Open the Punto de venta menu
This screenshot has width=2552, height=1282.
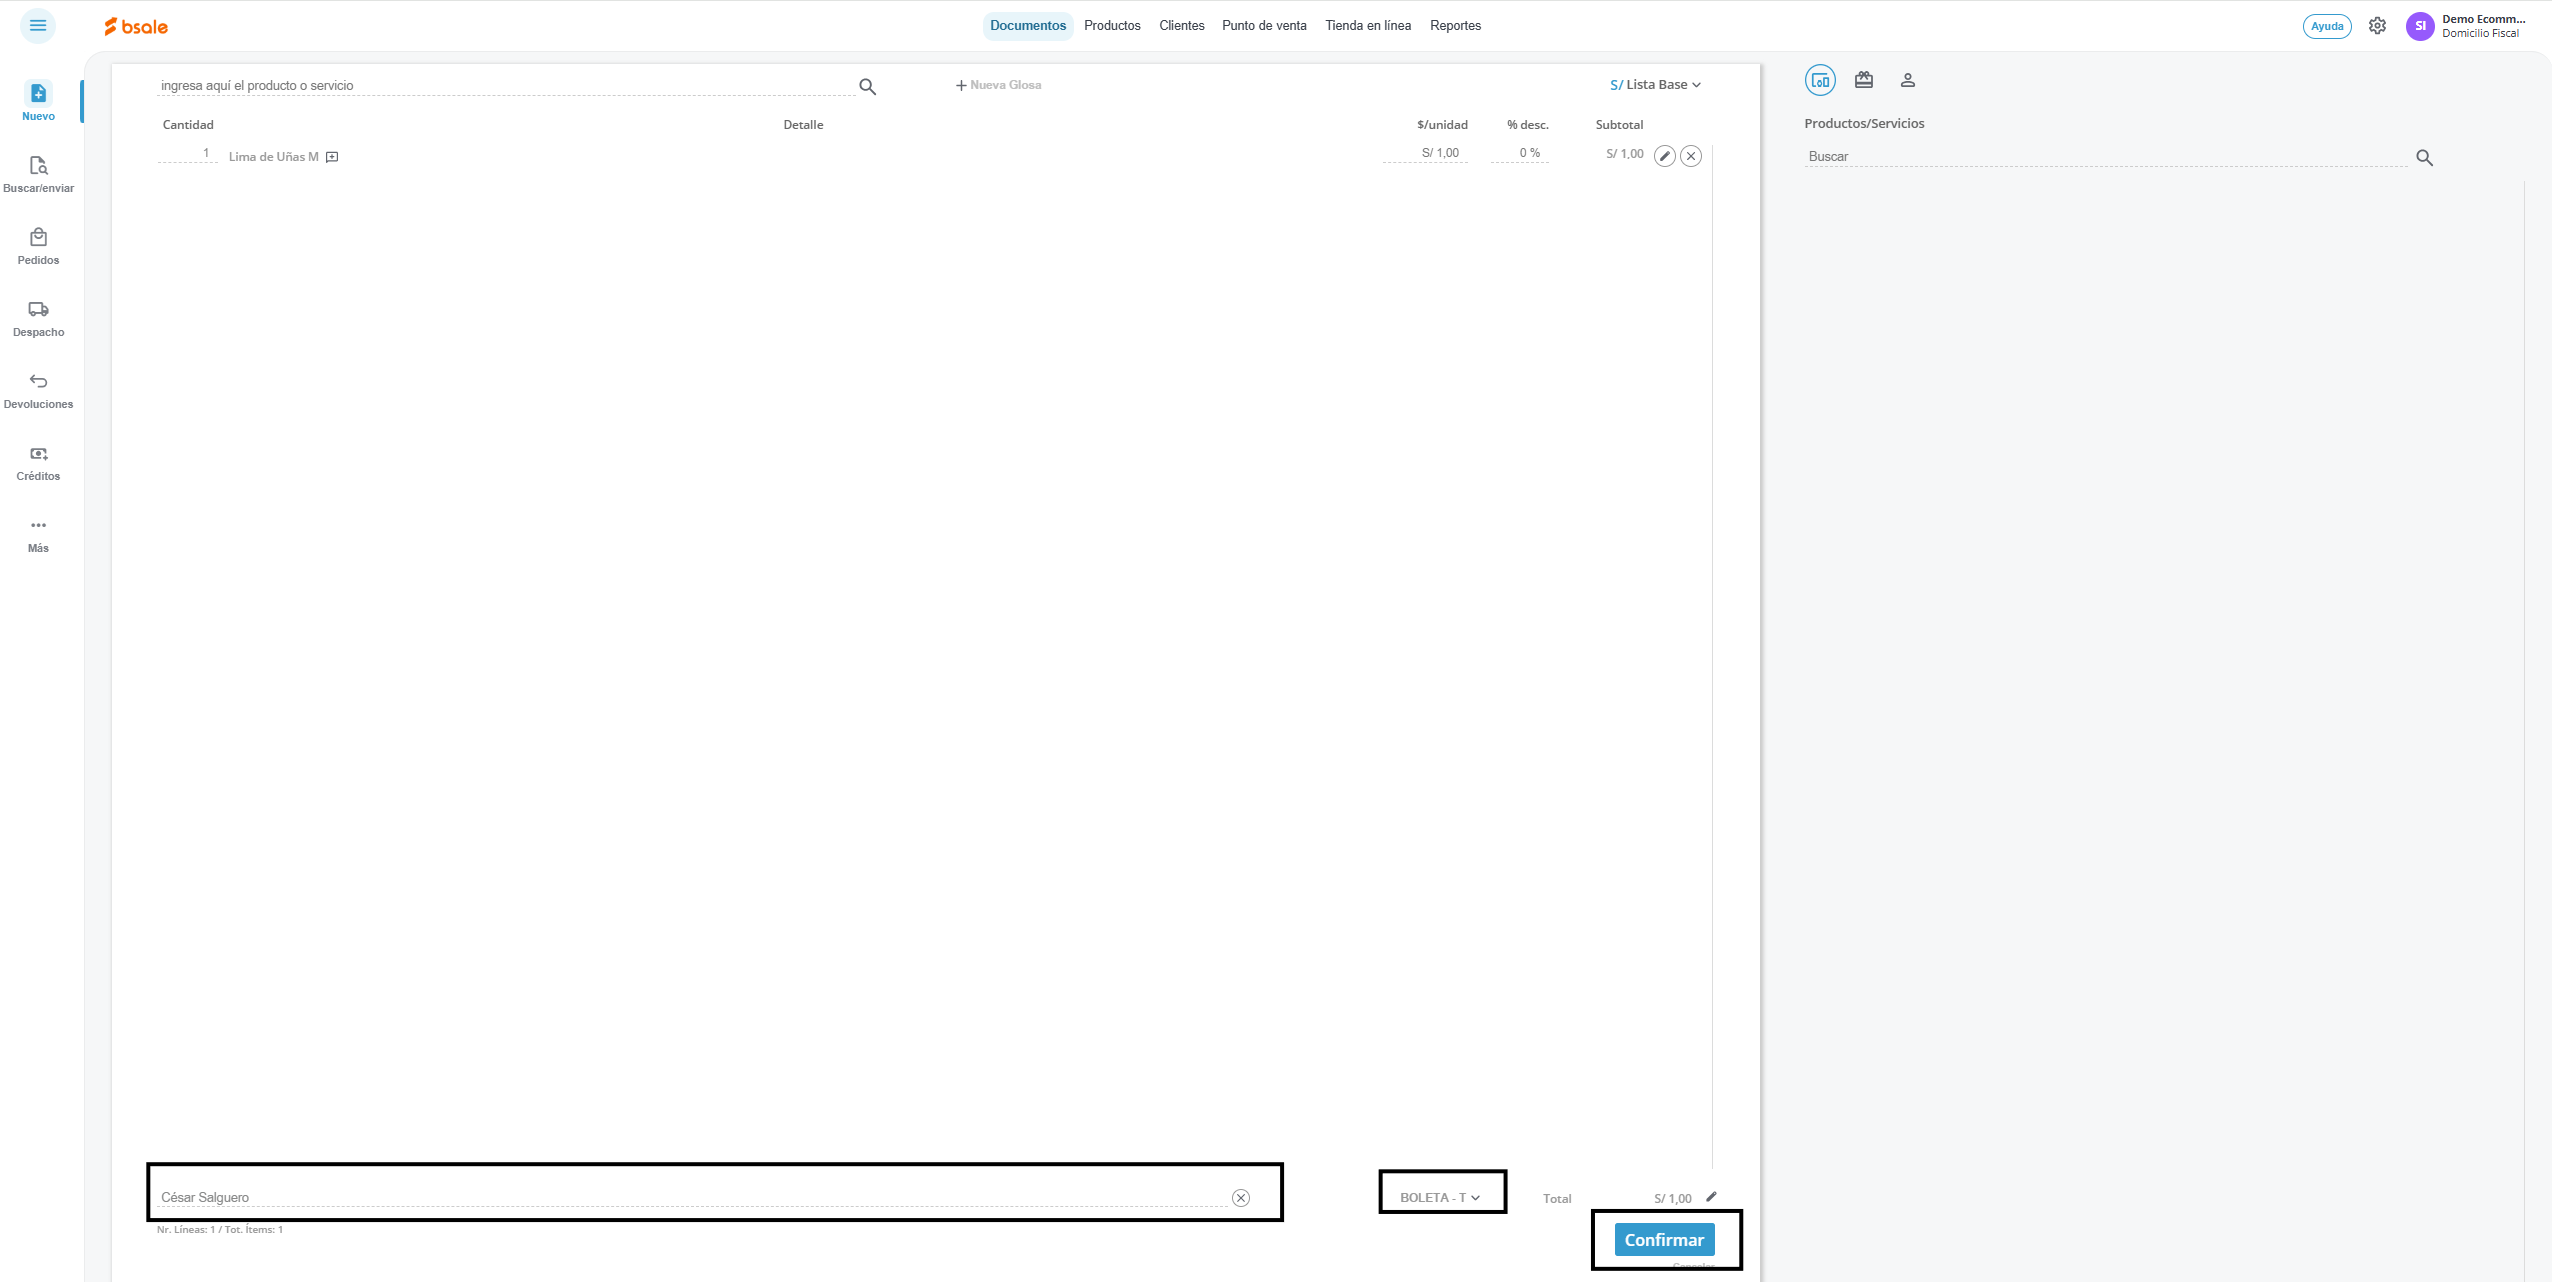coord(1264,26)
